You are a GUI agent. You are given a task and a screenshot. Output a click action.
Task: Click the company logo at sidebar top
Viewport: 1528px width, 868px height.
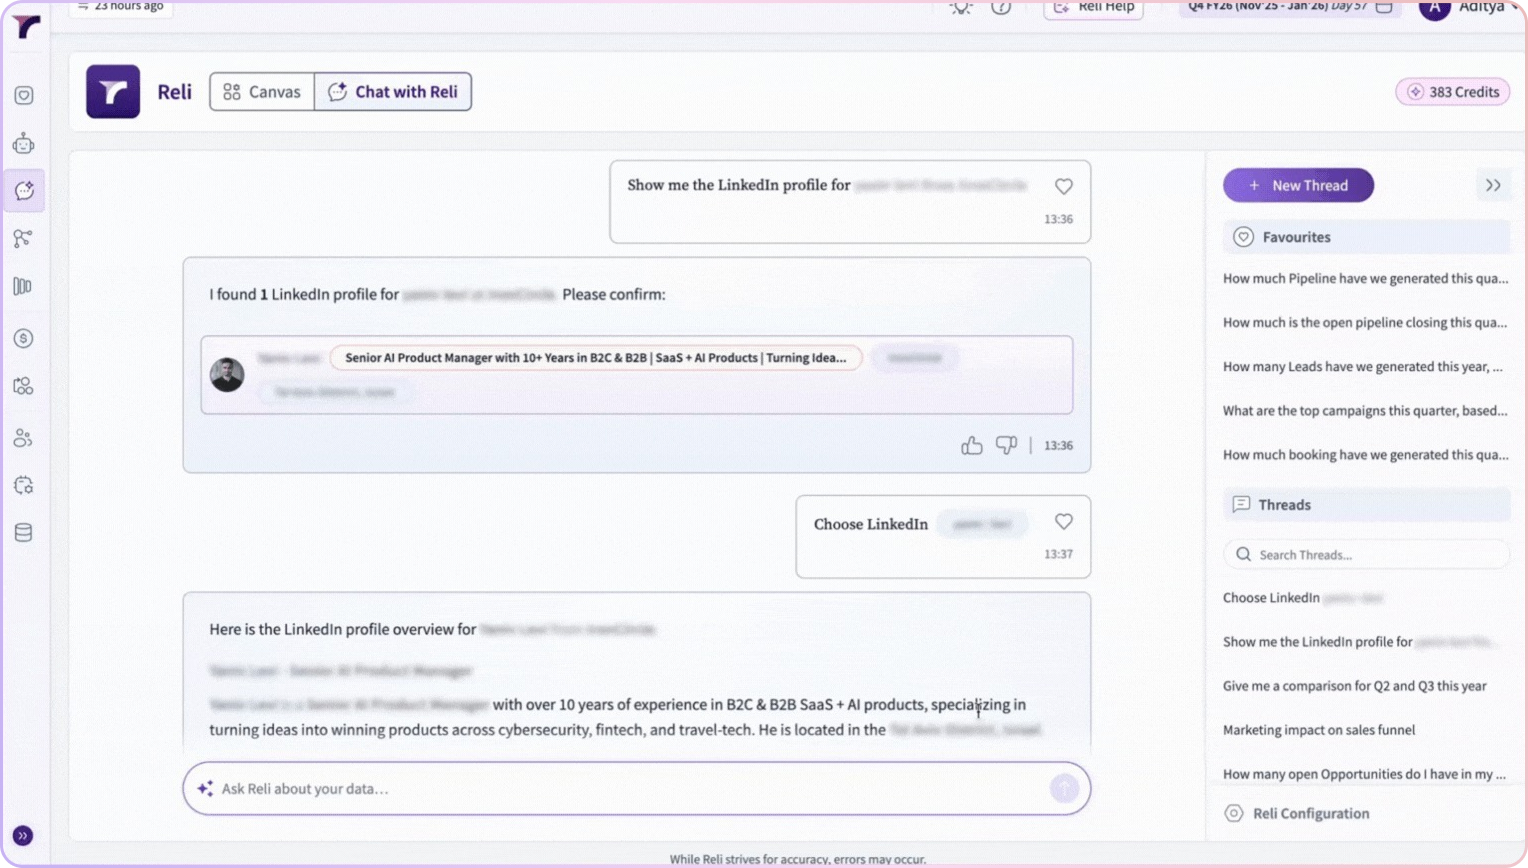[x=25, y=25]
